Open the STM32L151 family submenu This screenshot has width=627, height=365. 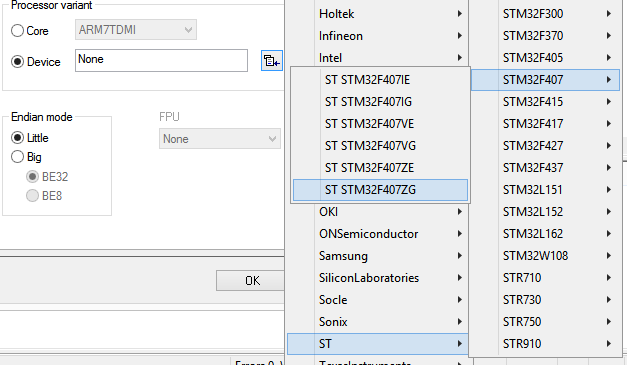click(545, 190)
